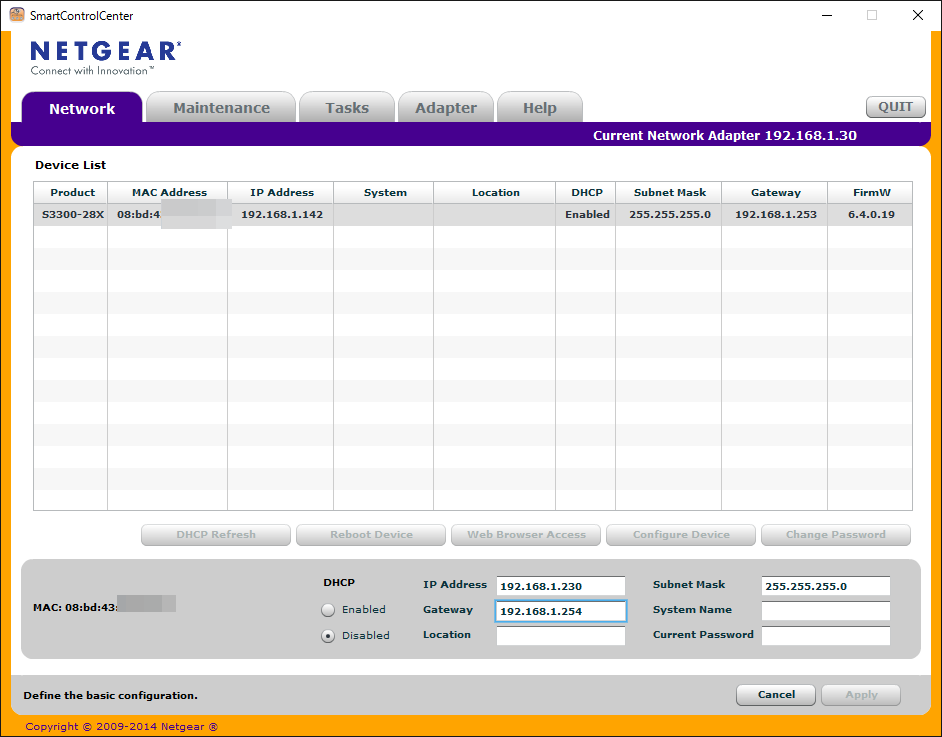Focus the Current Password input field

[826, 635]
